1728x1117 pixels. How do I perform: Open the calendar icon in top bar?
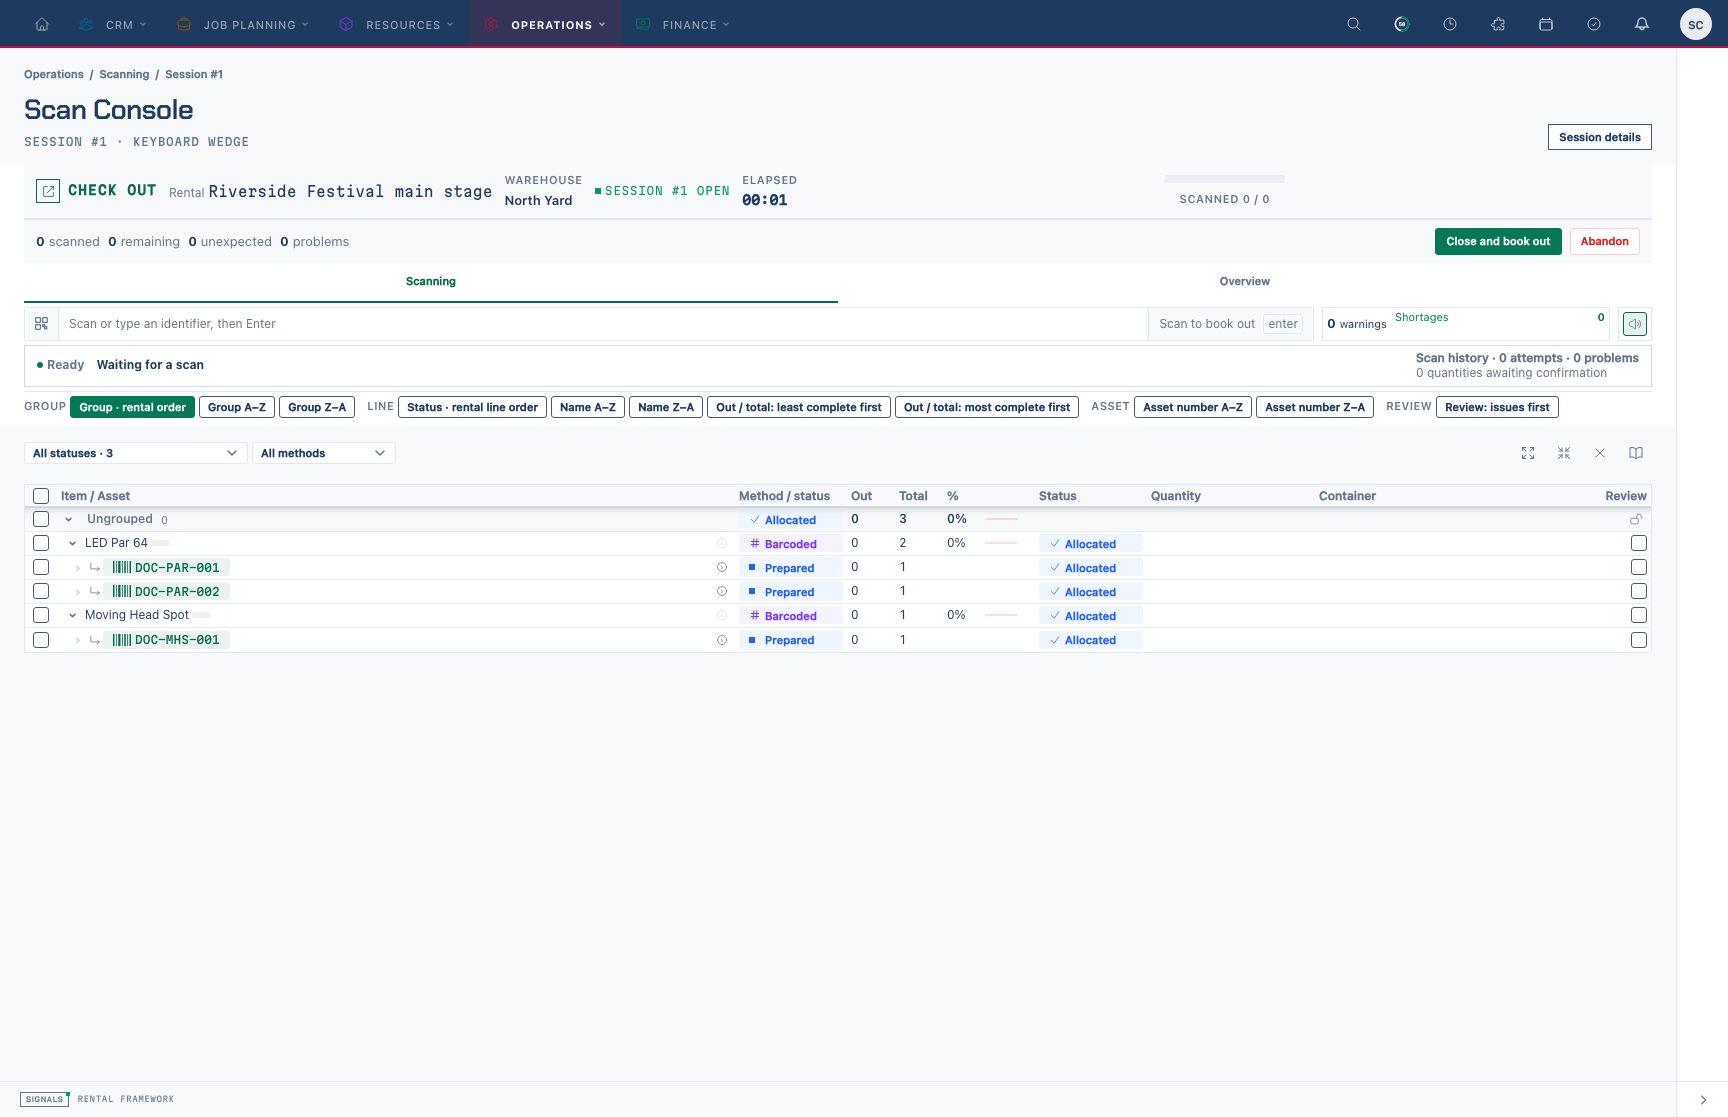(1546, 24)
